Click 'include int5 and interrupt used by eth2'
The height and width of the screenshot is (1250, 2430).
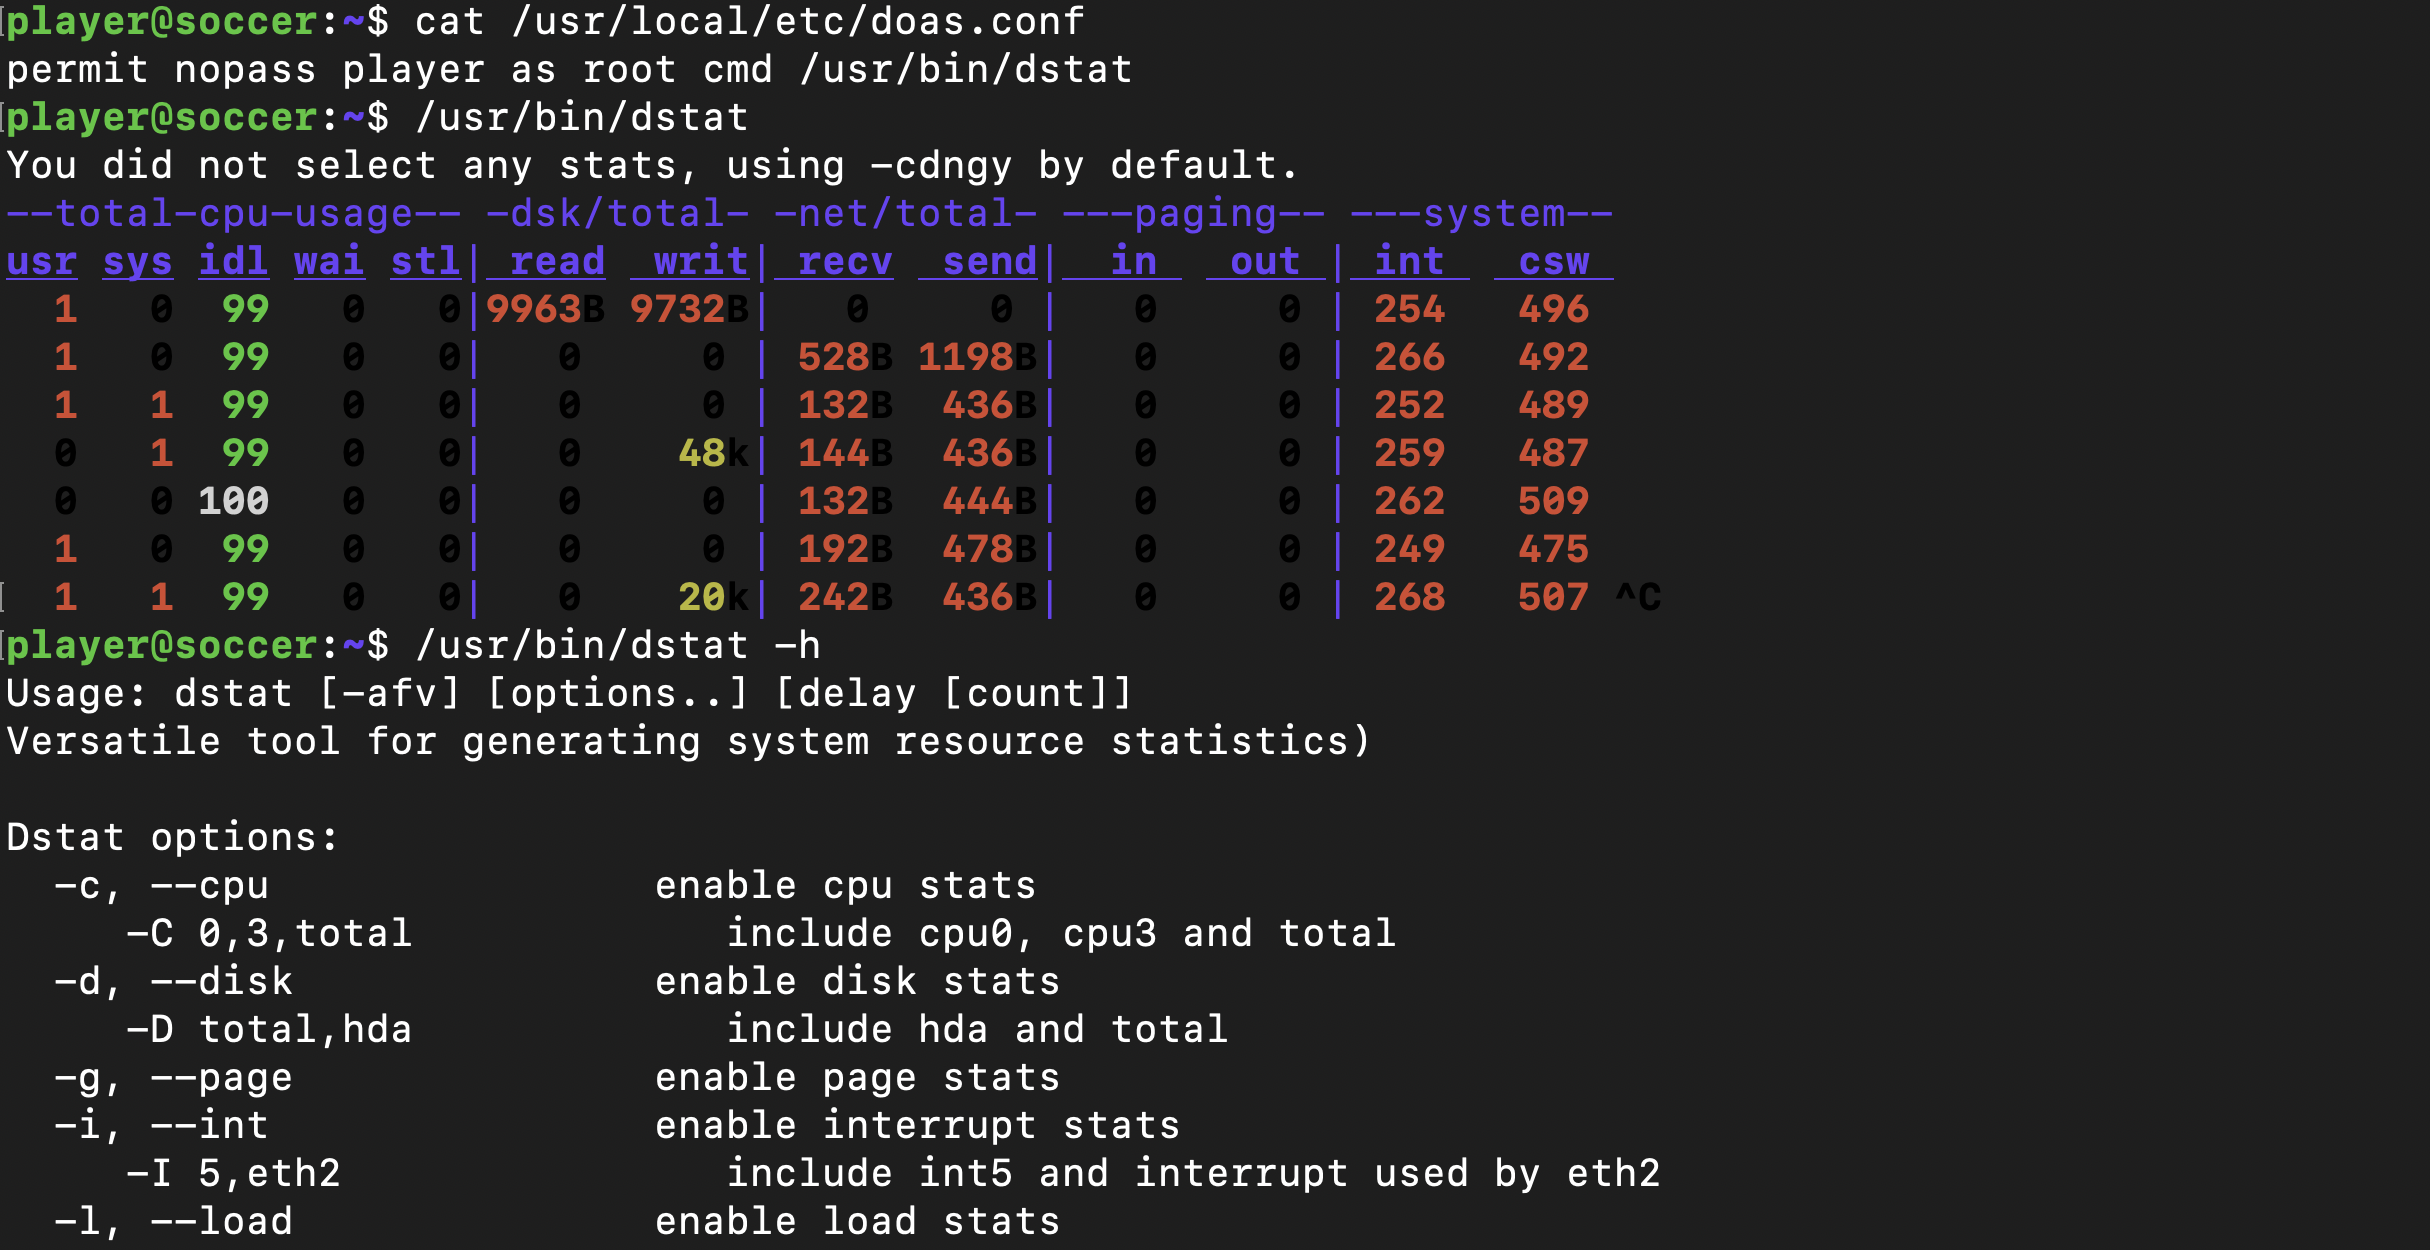click(1194, 1173)
